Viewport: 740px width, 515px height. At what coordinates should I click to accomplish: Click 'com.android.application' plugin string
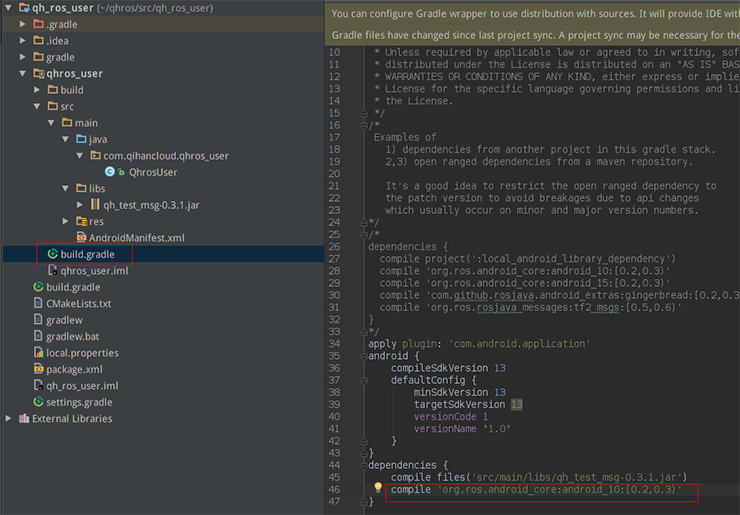point(520,344)
